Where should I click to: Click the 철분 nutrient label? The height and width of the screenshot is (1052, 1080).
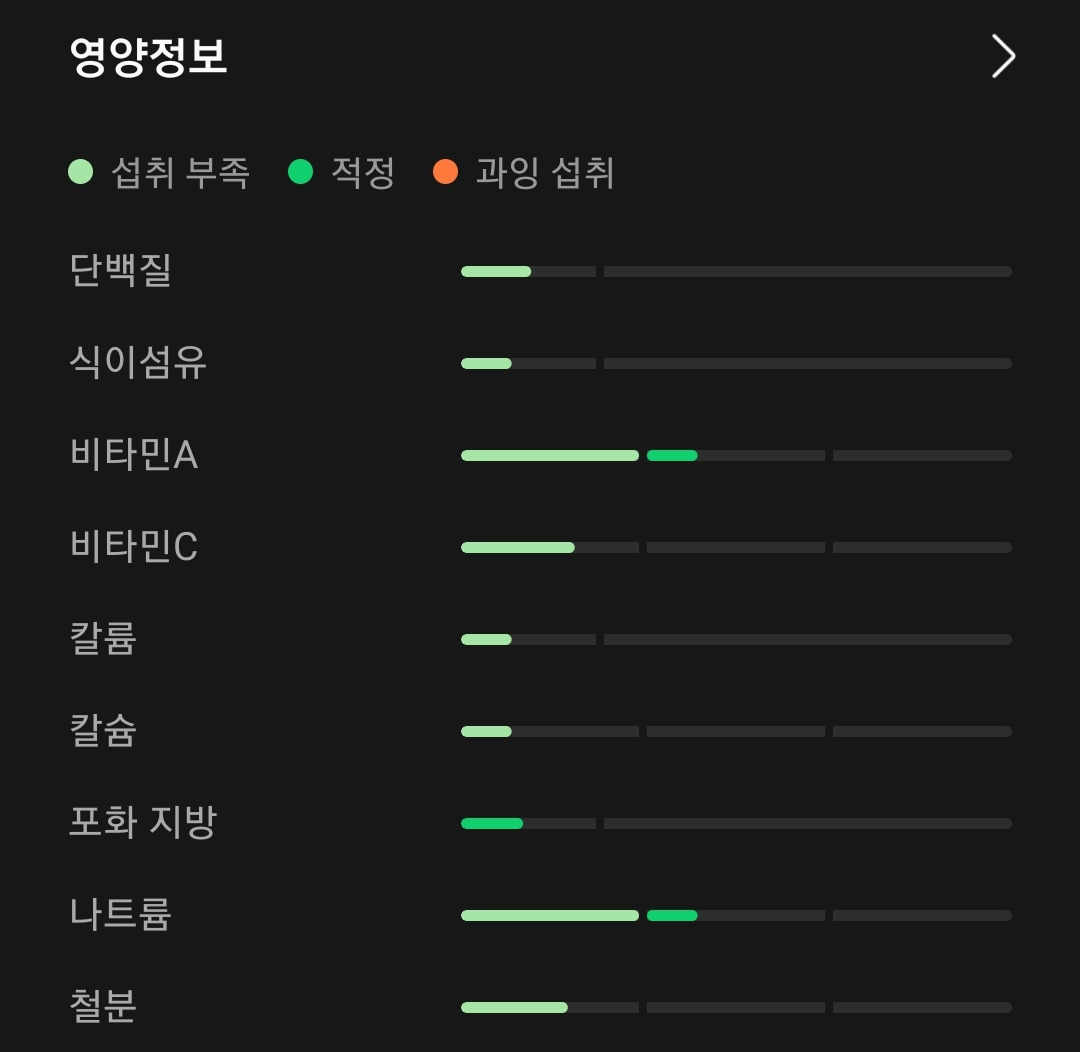[x=100, y=1007]
